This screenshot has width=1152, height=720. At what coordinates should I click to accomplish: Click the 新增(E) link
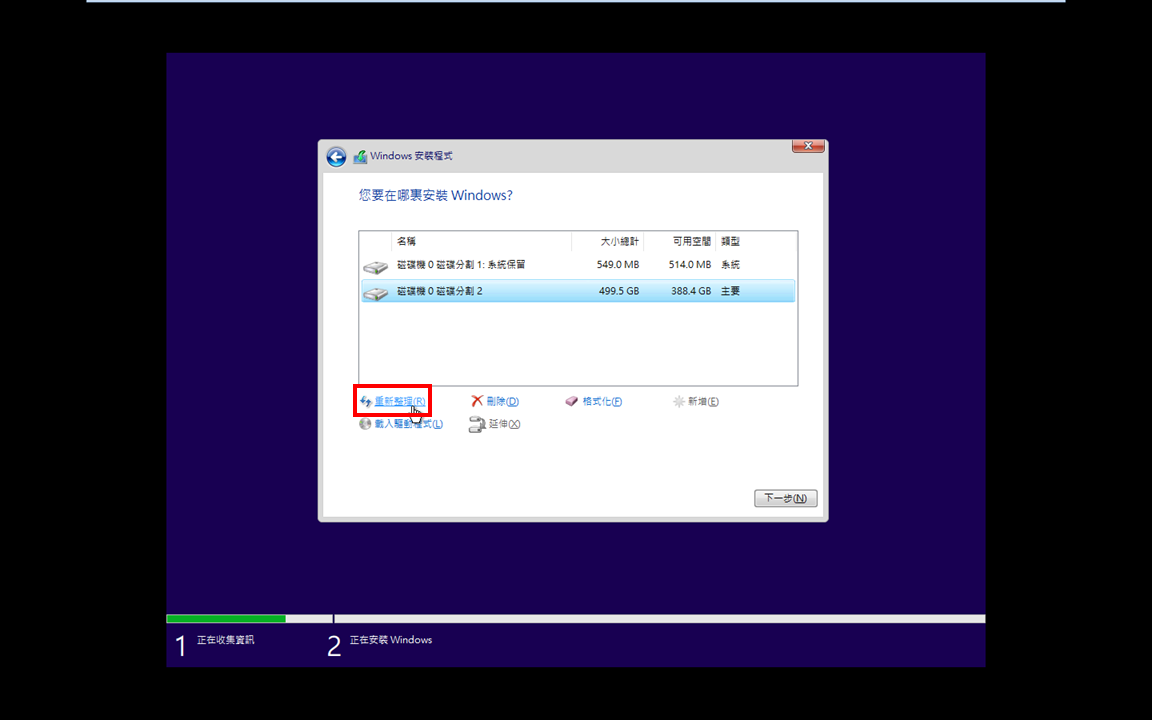pyautogui.click(x=703, y=401)
